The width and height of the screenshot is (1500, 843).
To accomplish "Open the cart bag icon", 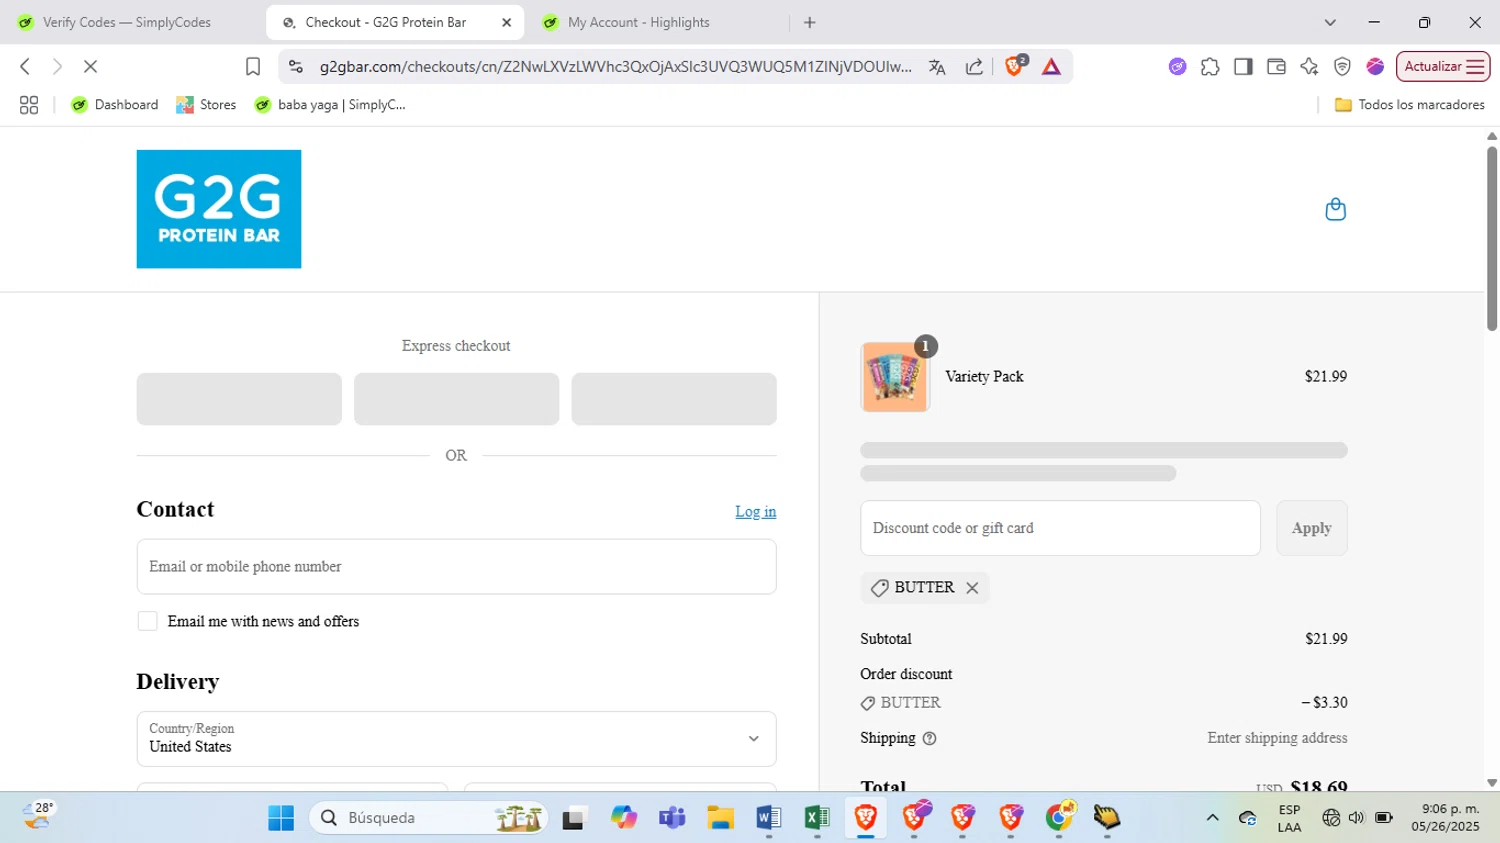I will click(x=1335, y=209).
